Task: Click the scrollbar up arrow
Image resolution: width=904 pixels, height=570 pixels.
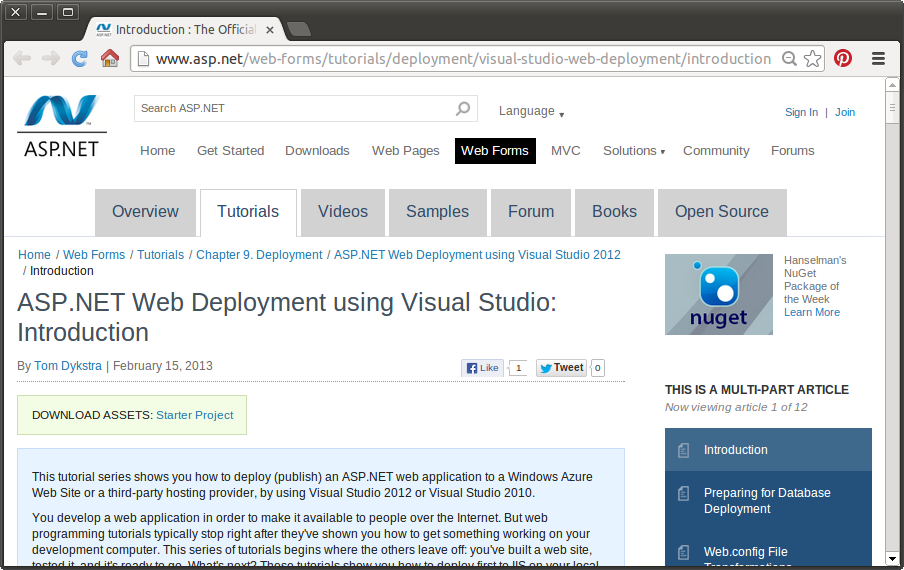Action: point(892,85)
